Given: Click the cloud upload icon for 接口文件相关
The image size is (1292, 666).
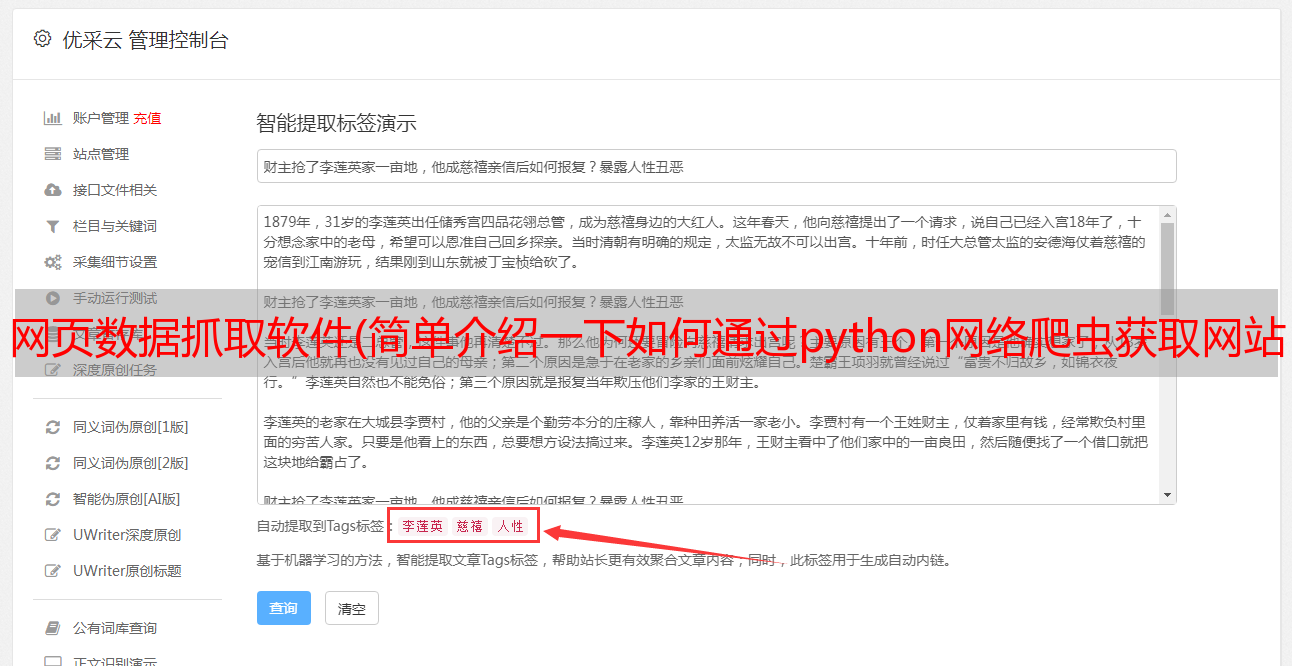Looking at the screenshot, I should coord(53,190).
